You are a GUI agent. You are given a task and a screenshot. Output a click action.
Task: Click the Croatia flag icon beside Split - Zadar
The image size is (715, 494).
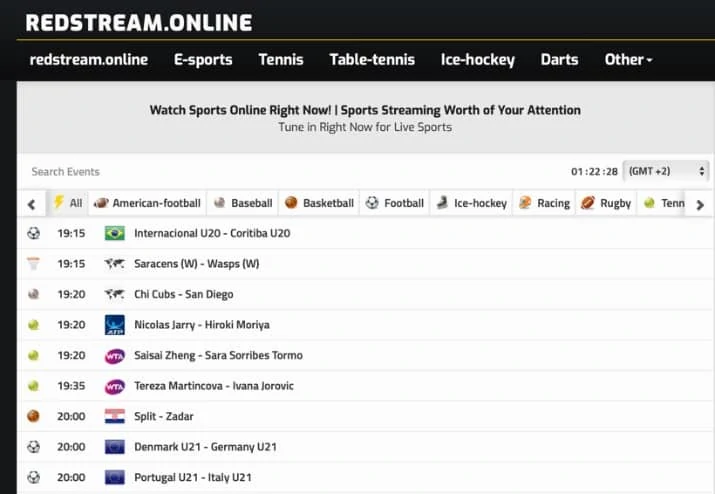[114, 417]
